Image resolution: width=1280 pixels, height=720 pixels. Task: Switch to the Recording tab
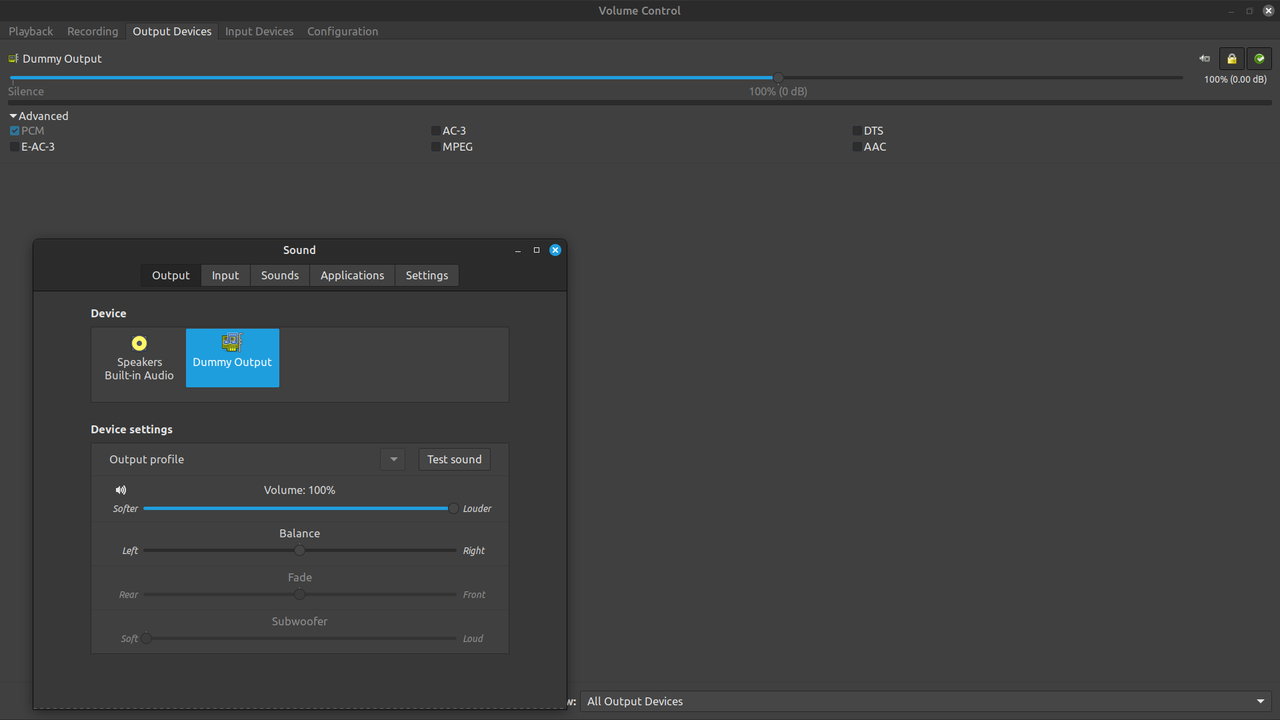(92, 31)
